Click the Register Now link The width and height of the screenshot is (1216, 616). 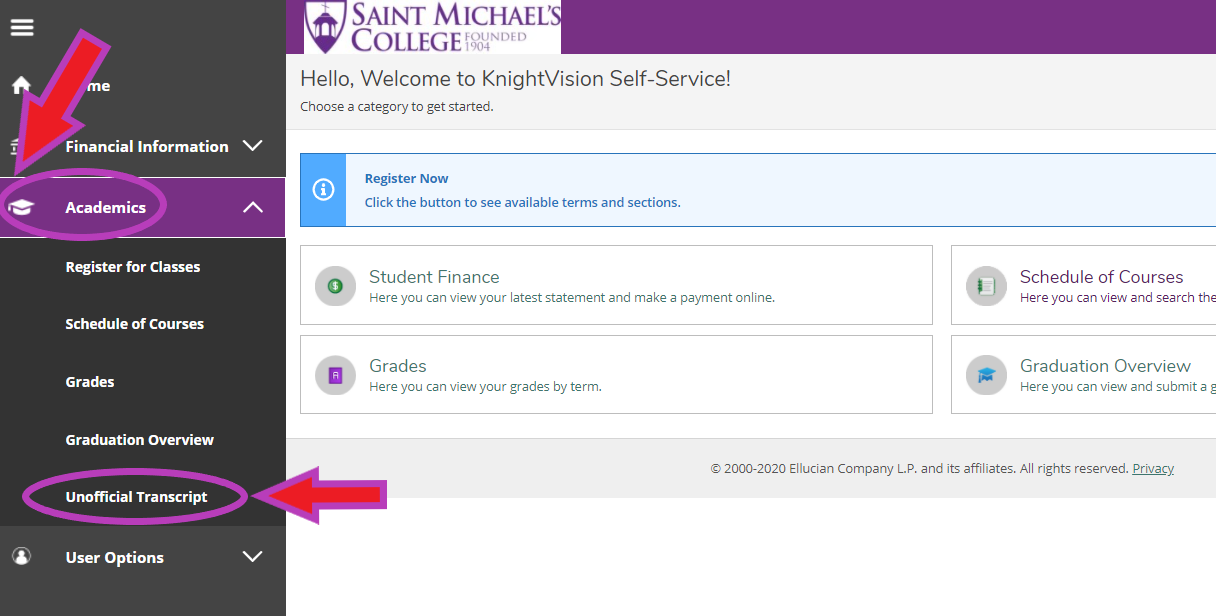click(407, 178)
